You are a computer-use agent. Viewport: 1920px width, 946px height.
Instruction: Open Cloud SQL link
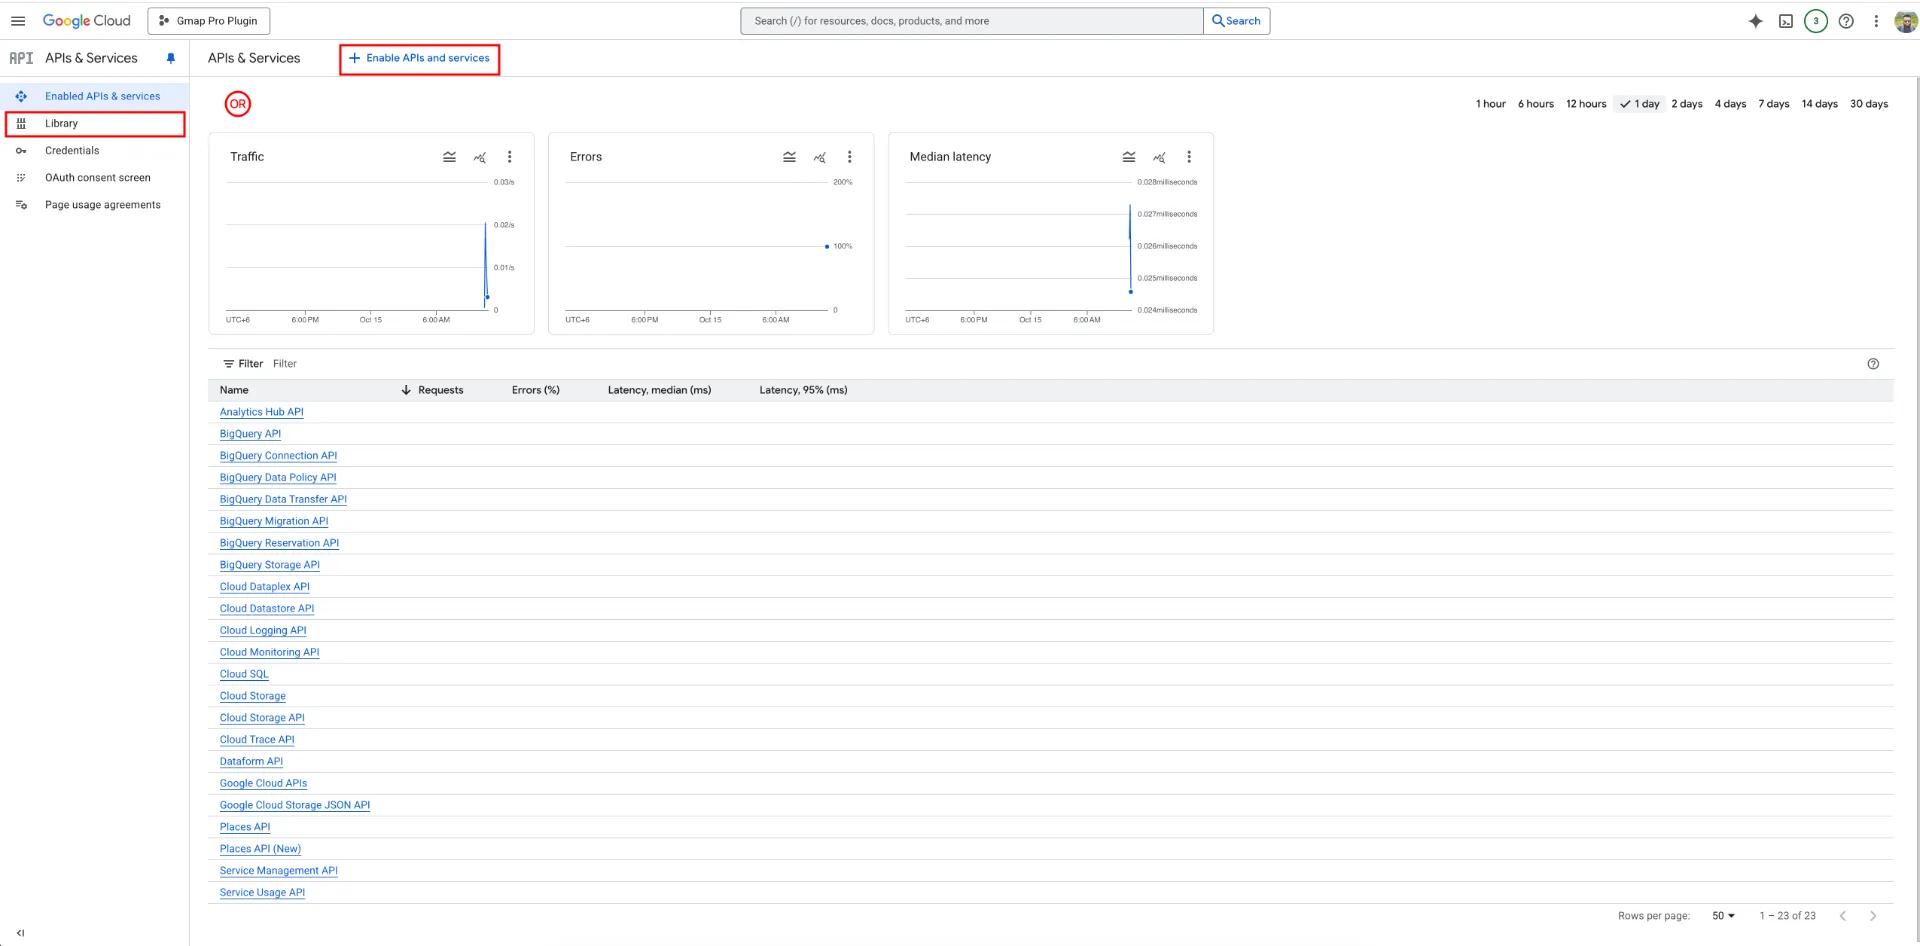(x=244, y=674)
